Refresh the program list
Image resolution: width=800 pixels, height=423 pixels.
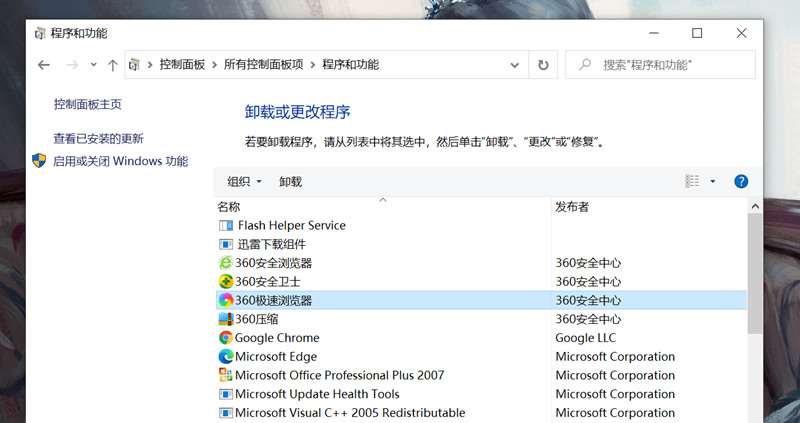click(543, 65)
